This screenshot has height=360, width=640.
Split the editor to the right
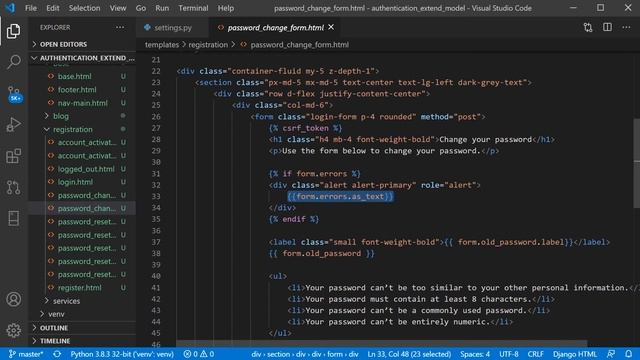point(607,27)
